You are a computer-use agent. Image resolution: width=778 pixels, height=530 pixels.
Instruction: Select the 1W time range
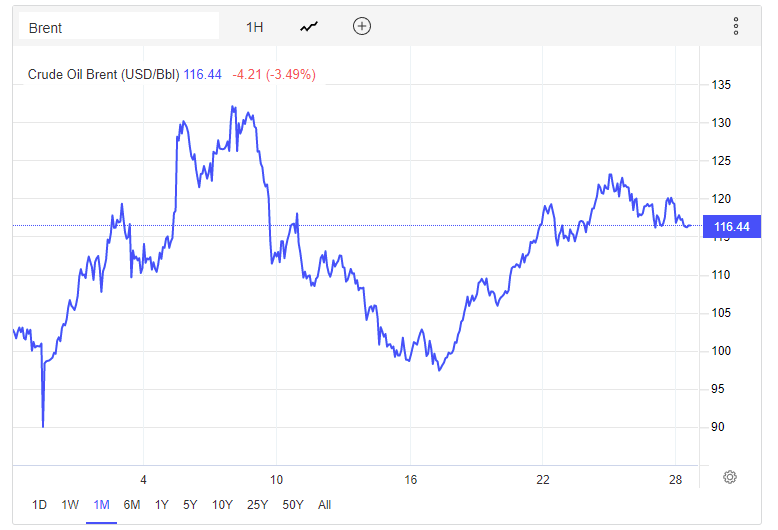70,505
